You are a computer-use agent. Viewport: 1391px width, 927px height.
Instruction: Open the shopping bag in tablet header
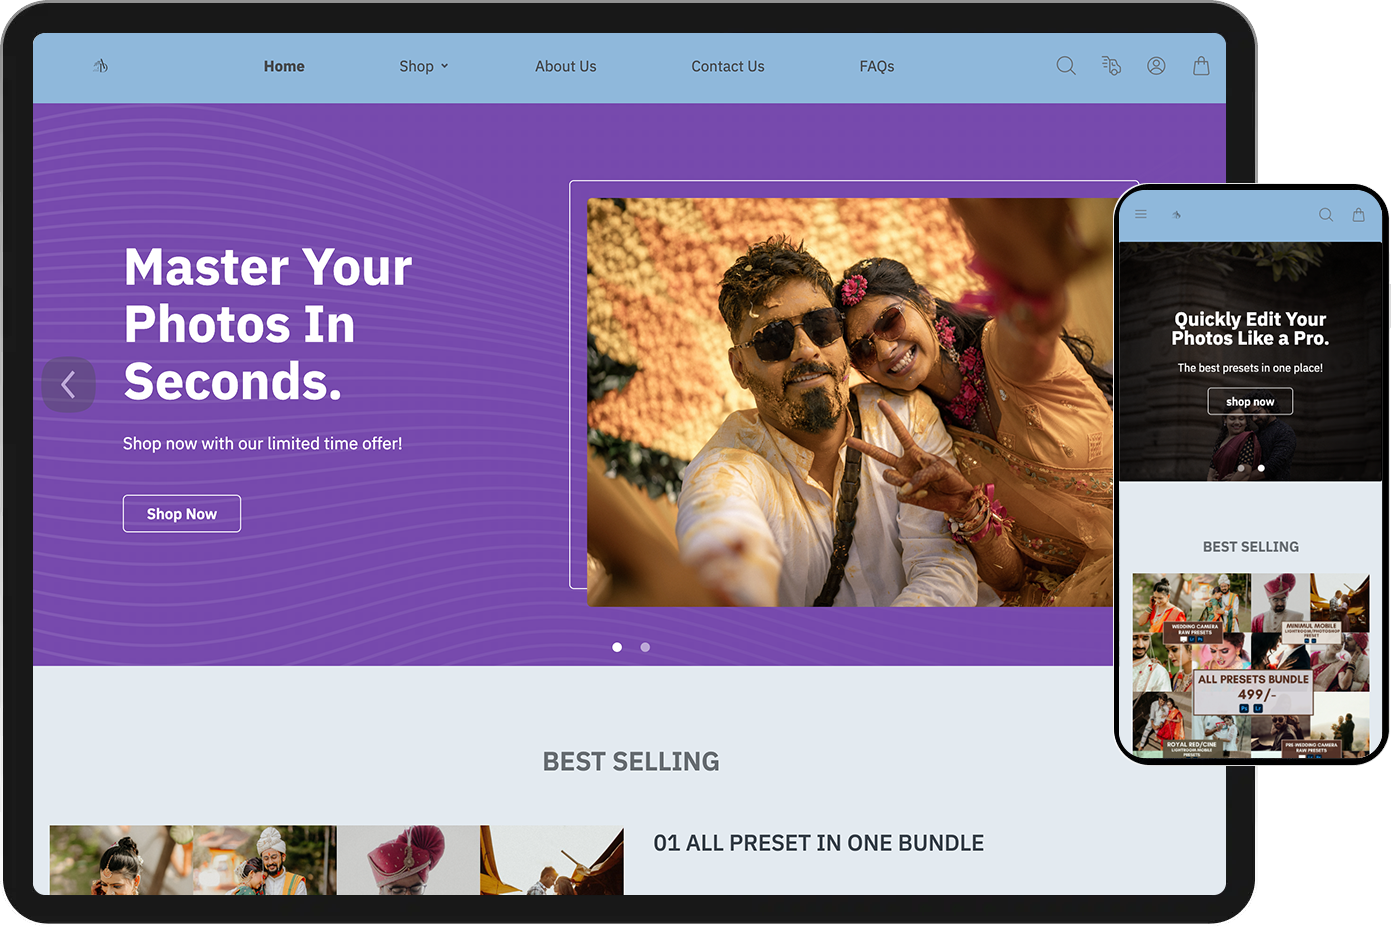[1201, 66]
